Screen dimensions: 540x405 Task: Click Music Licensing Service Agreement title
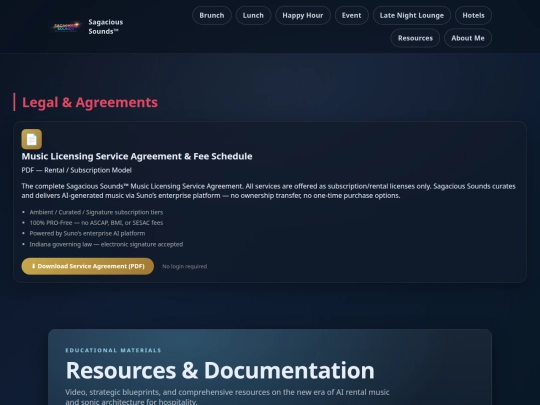tap(137, 156)
